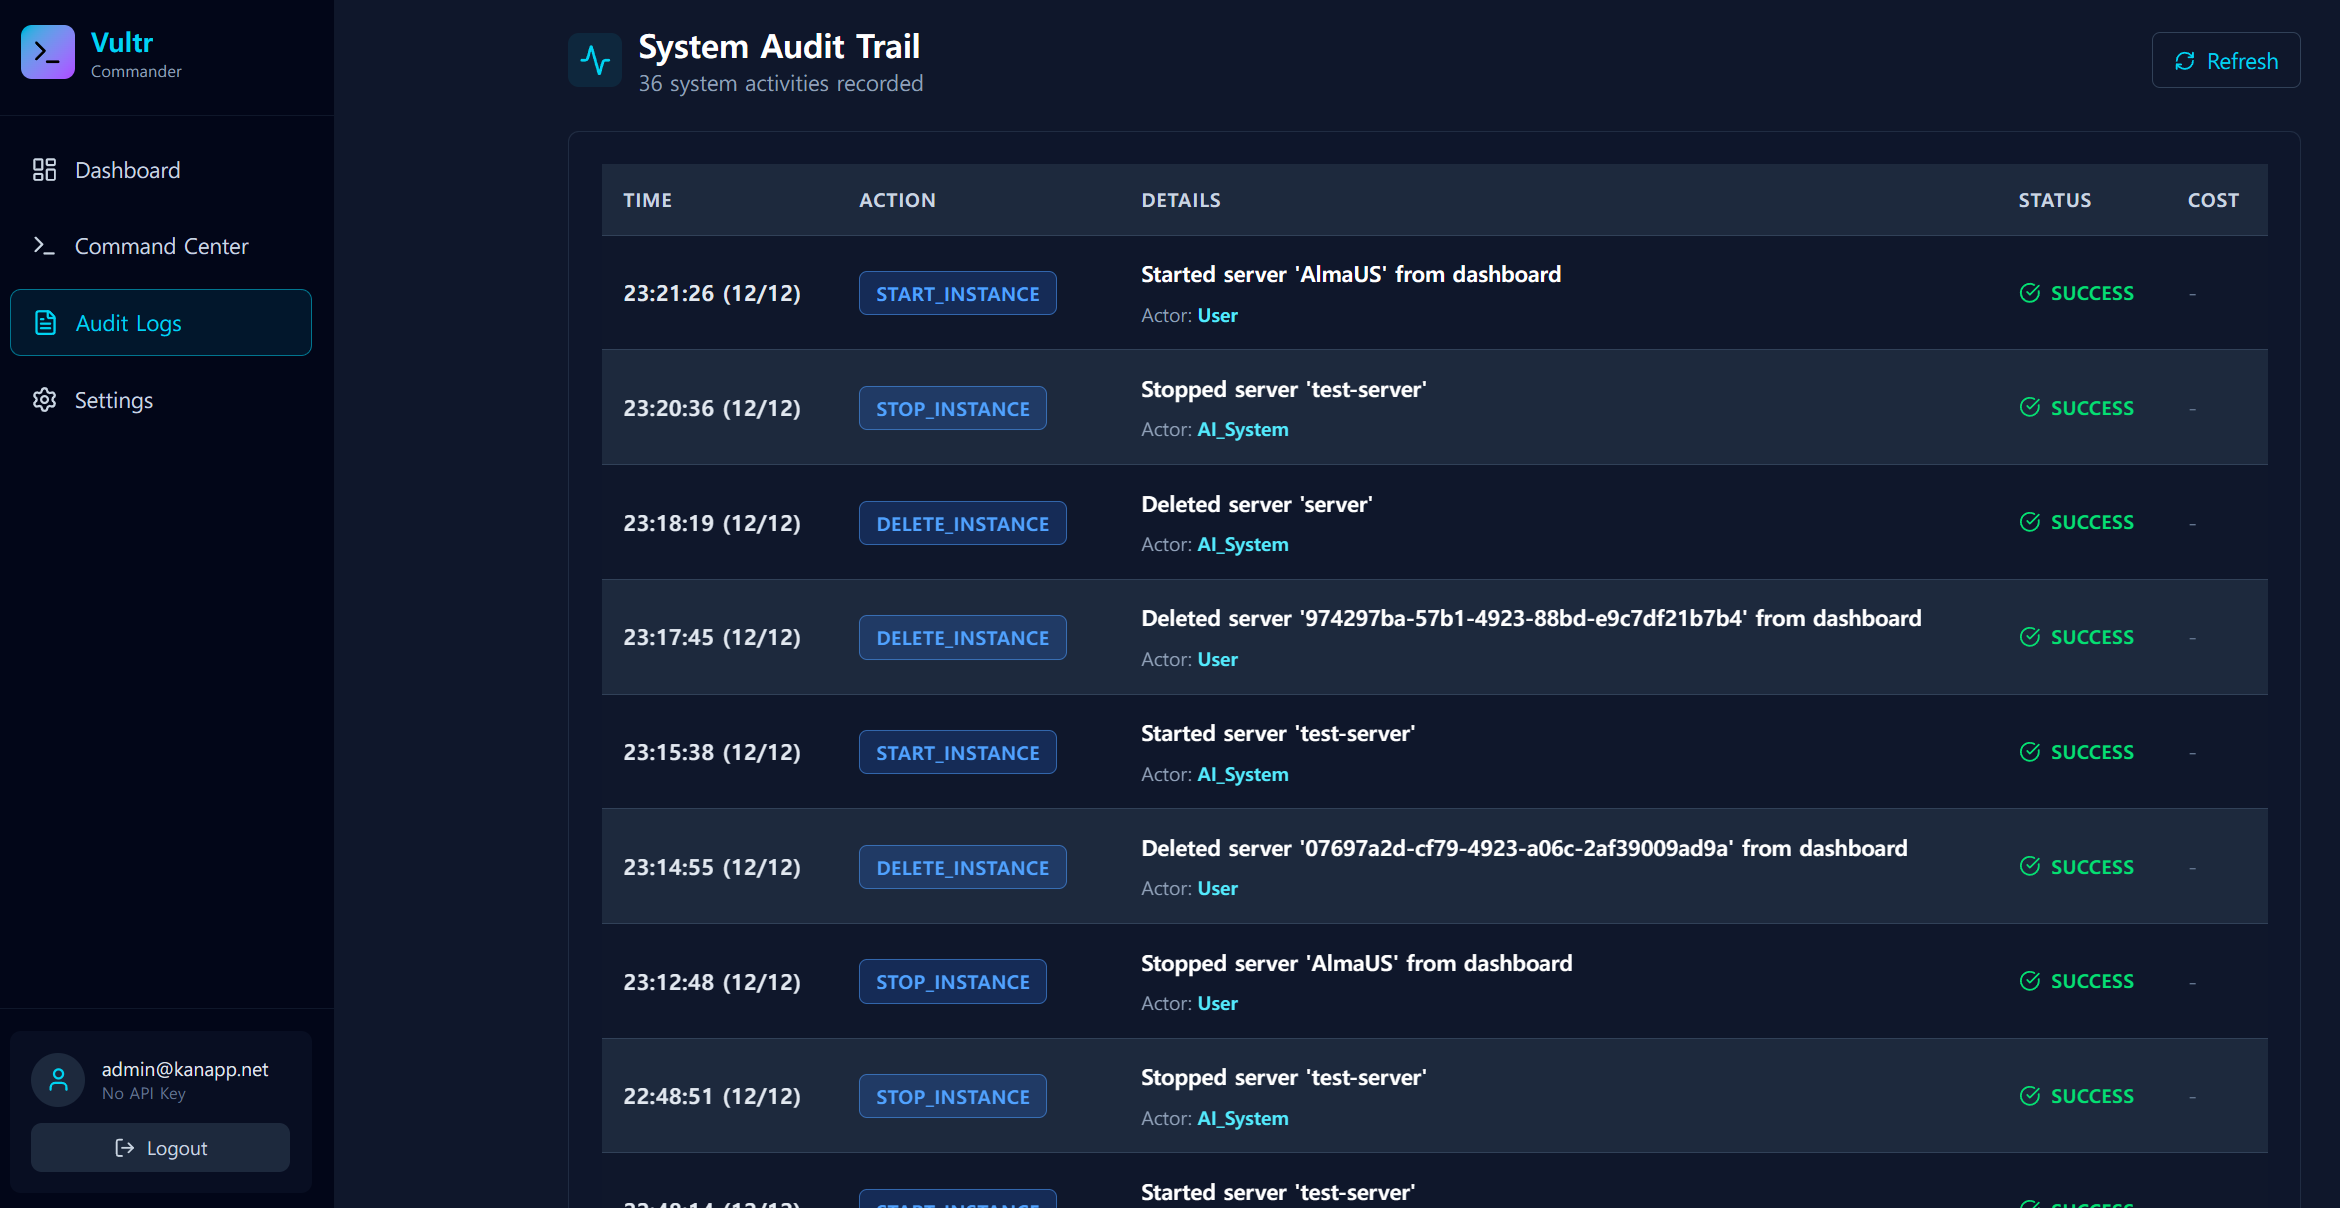Click the Dashboard grid icon in sidebar
The width and height of the screenshot is (2340, 1208).
click(x=44, y=170)
